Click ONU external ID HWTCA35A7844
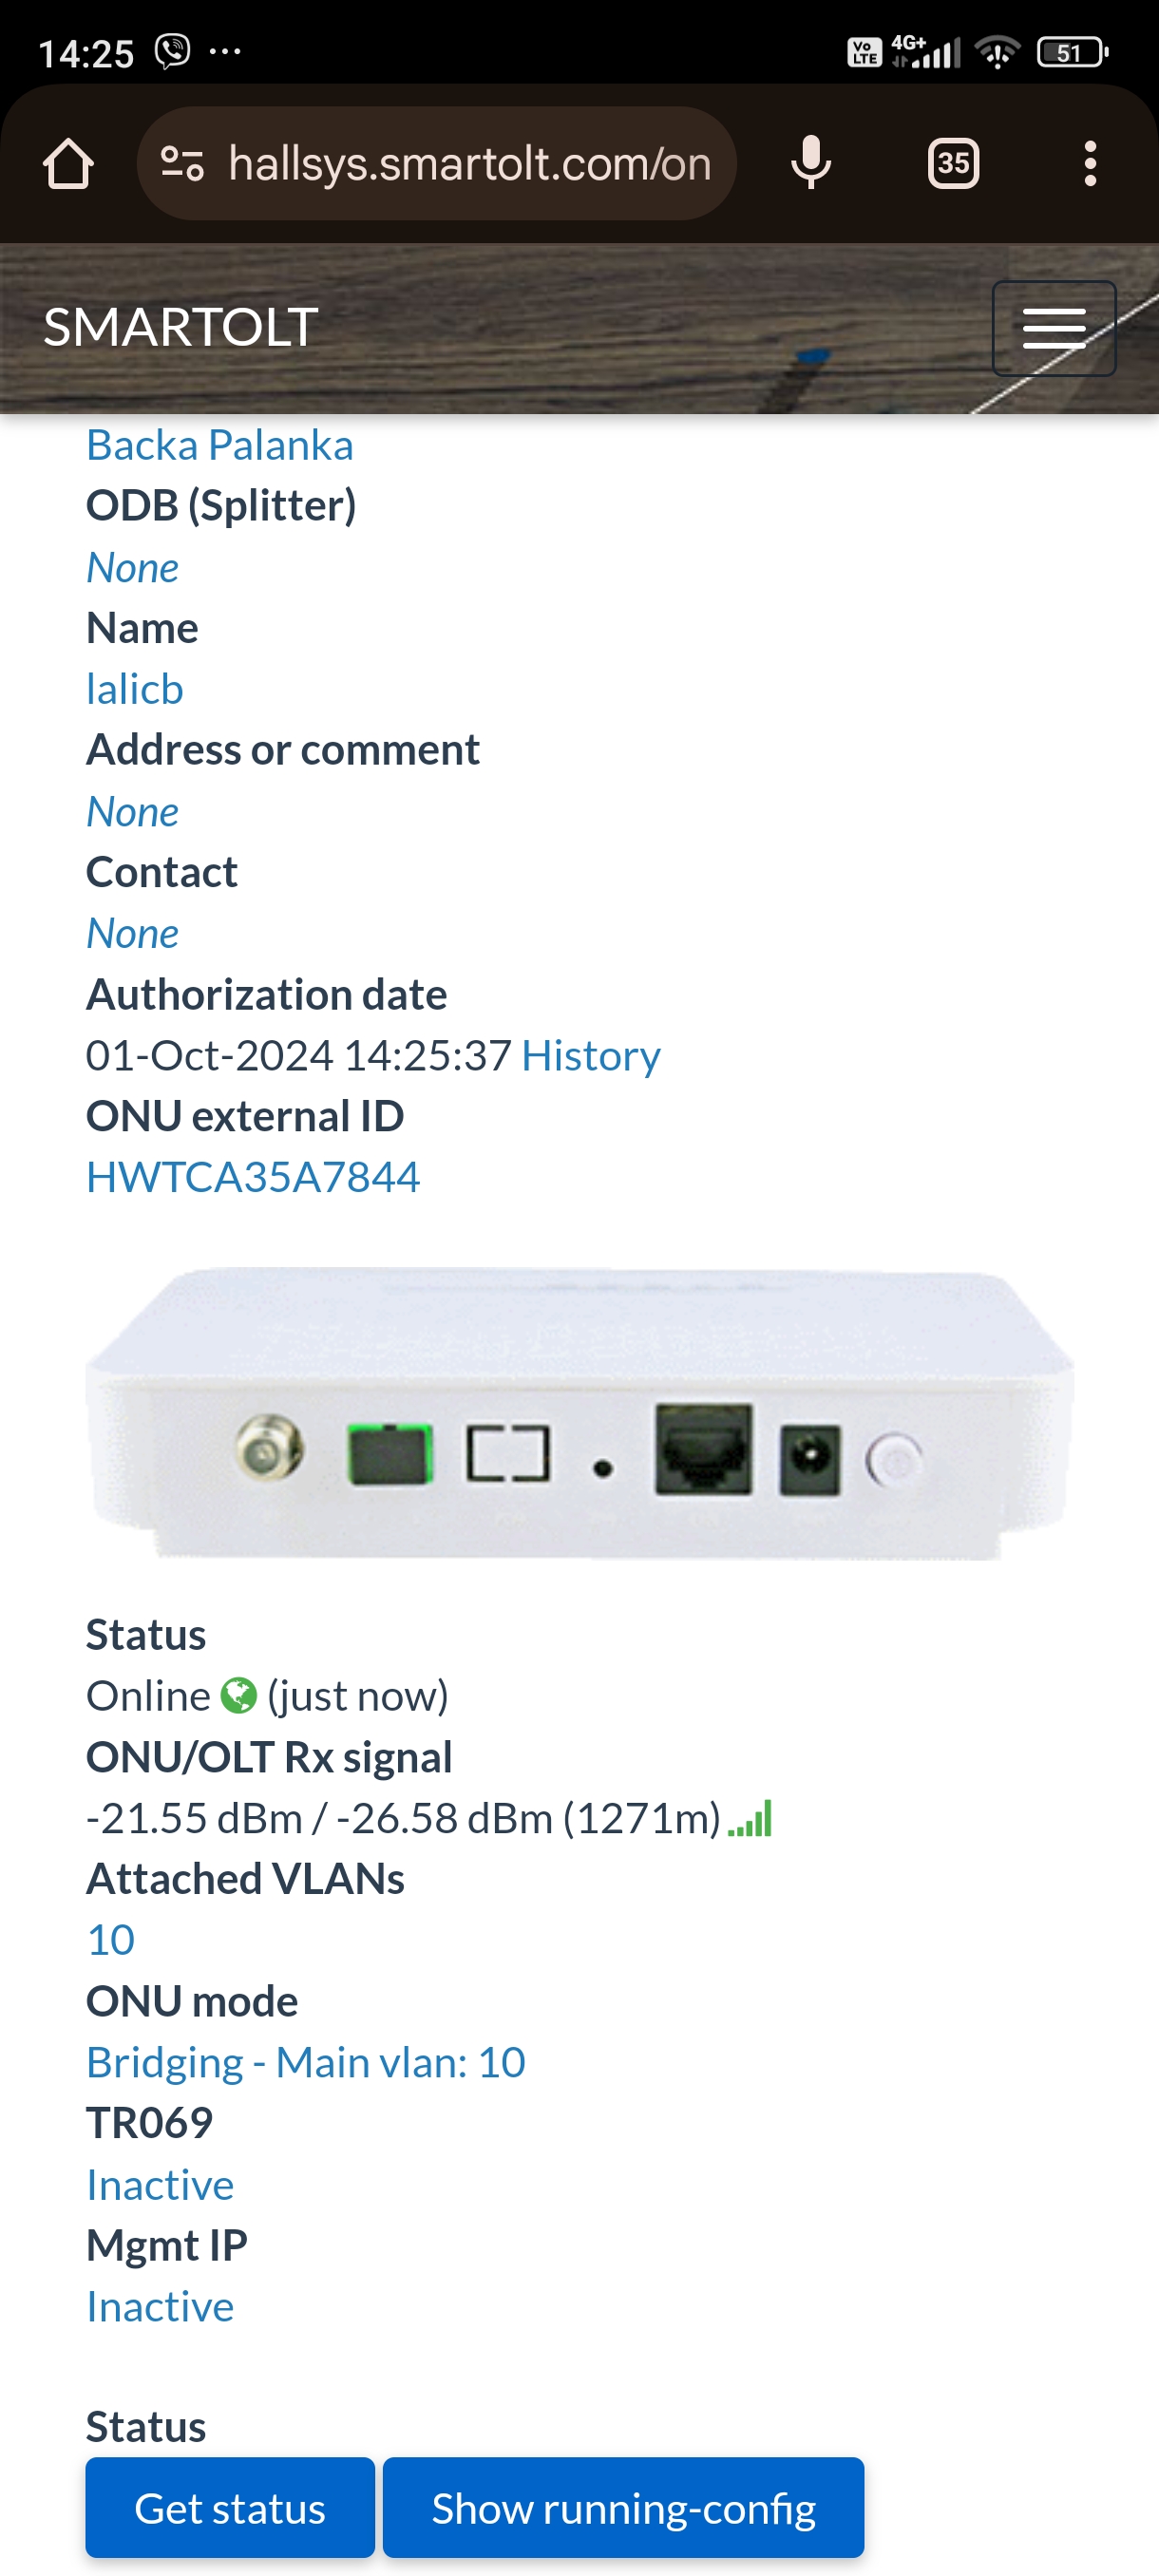This screenshot has height=2576, width=1159. click(252, 1177)
